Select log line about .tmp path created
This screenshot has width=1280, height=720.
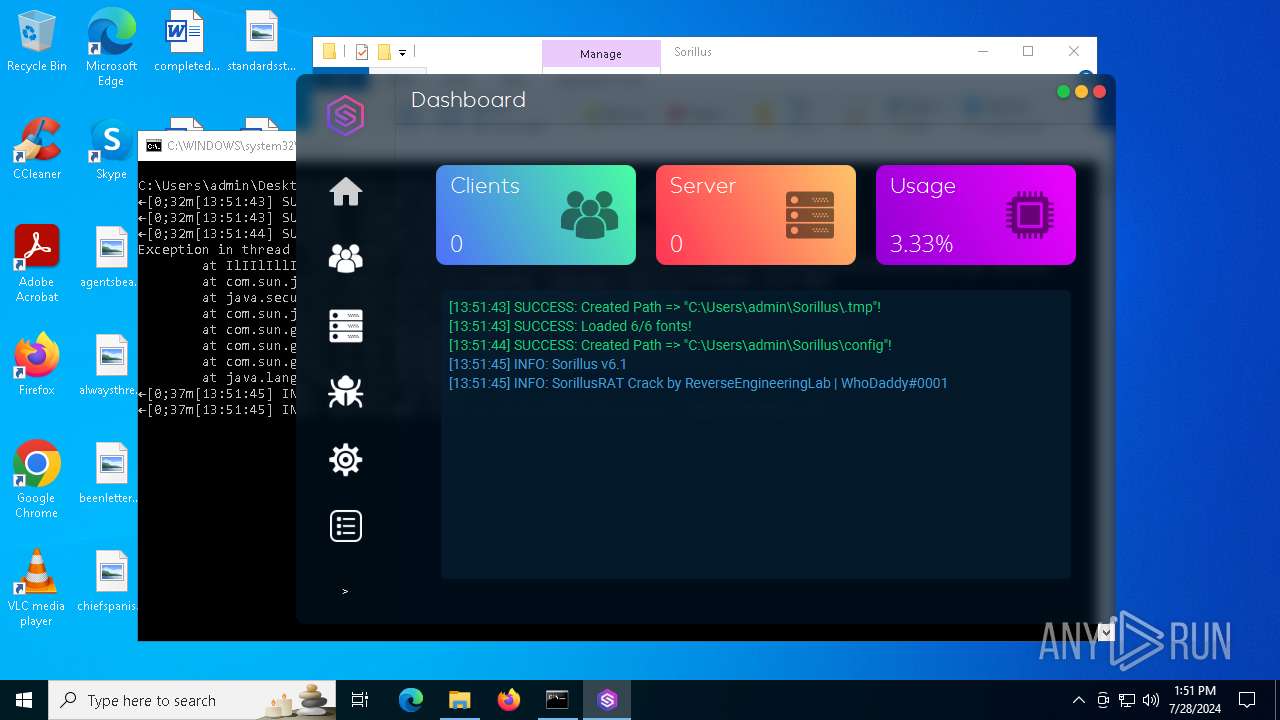click(665, 307)
